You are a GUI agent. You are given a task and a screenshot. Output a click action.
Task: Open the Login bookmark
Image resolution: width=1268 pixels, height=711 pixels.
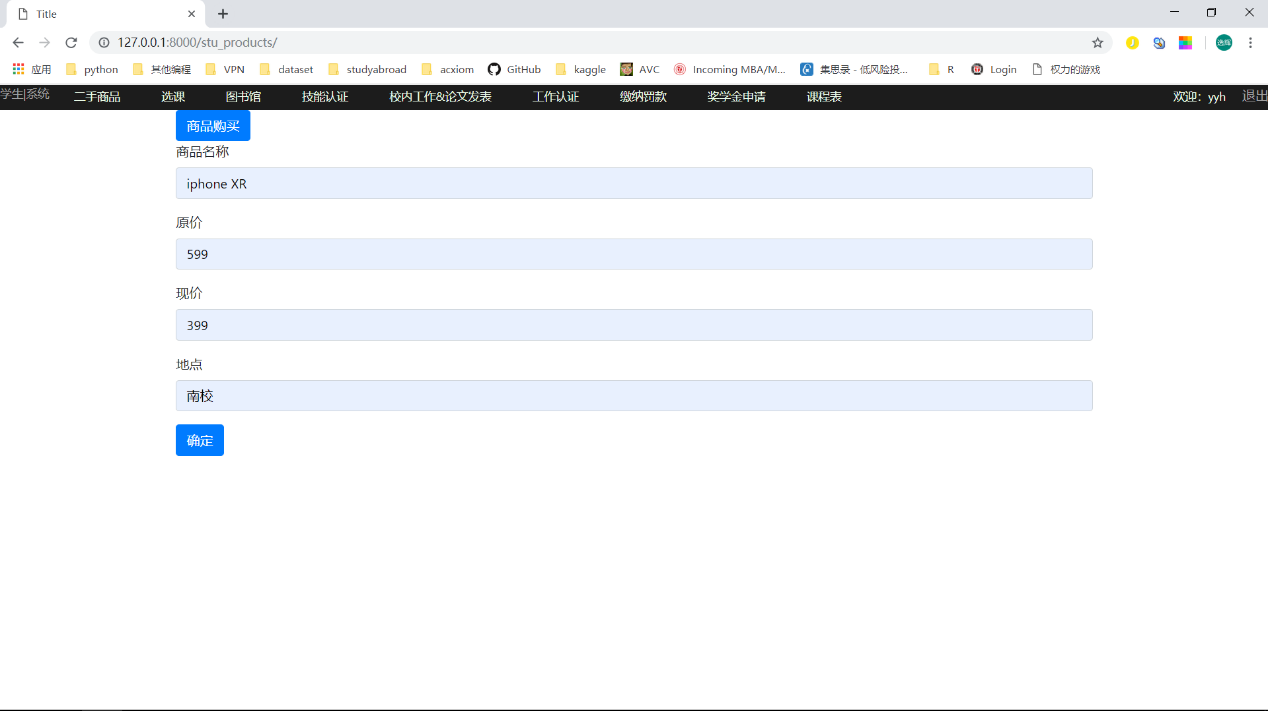[994, 69]
